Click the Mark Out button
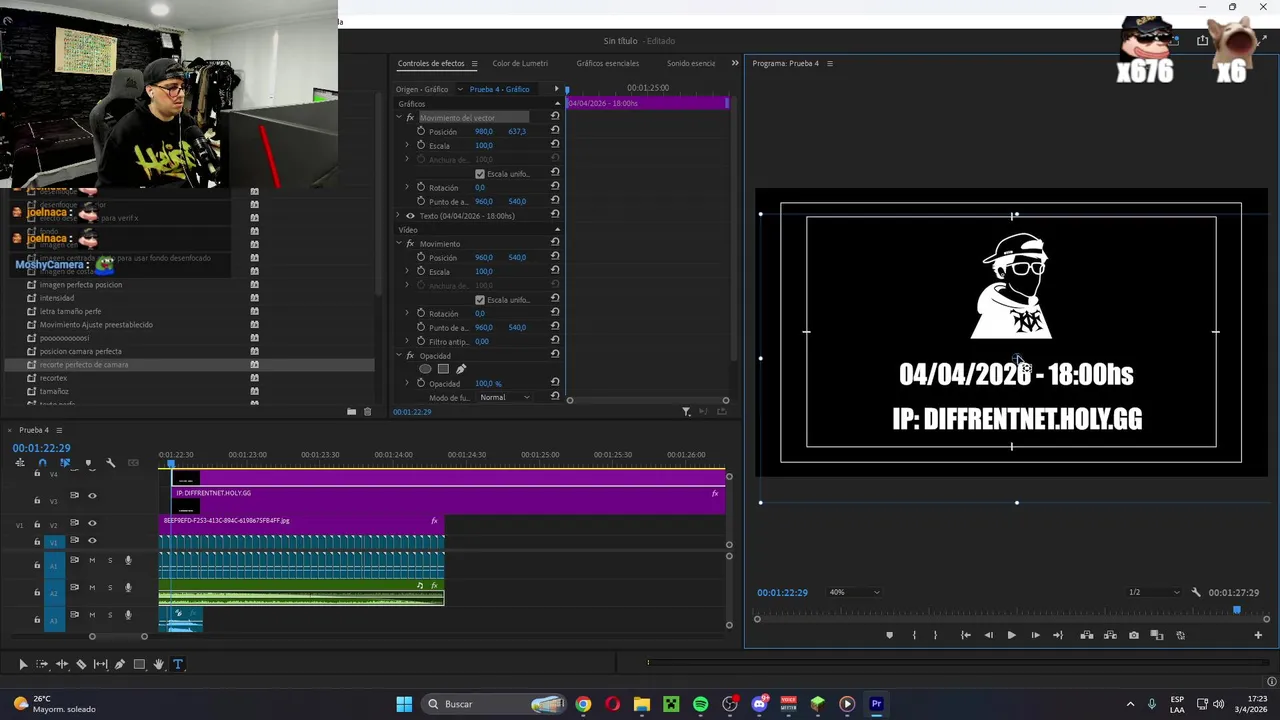This screenshot has height=720, width=1280. [x=935, y=635]
